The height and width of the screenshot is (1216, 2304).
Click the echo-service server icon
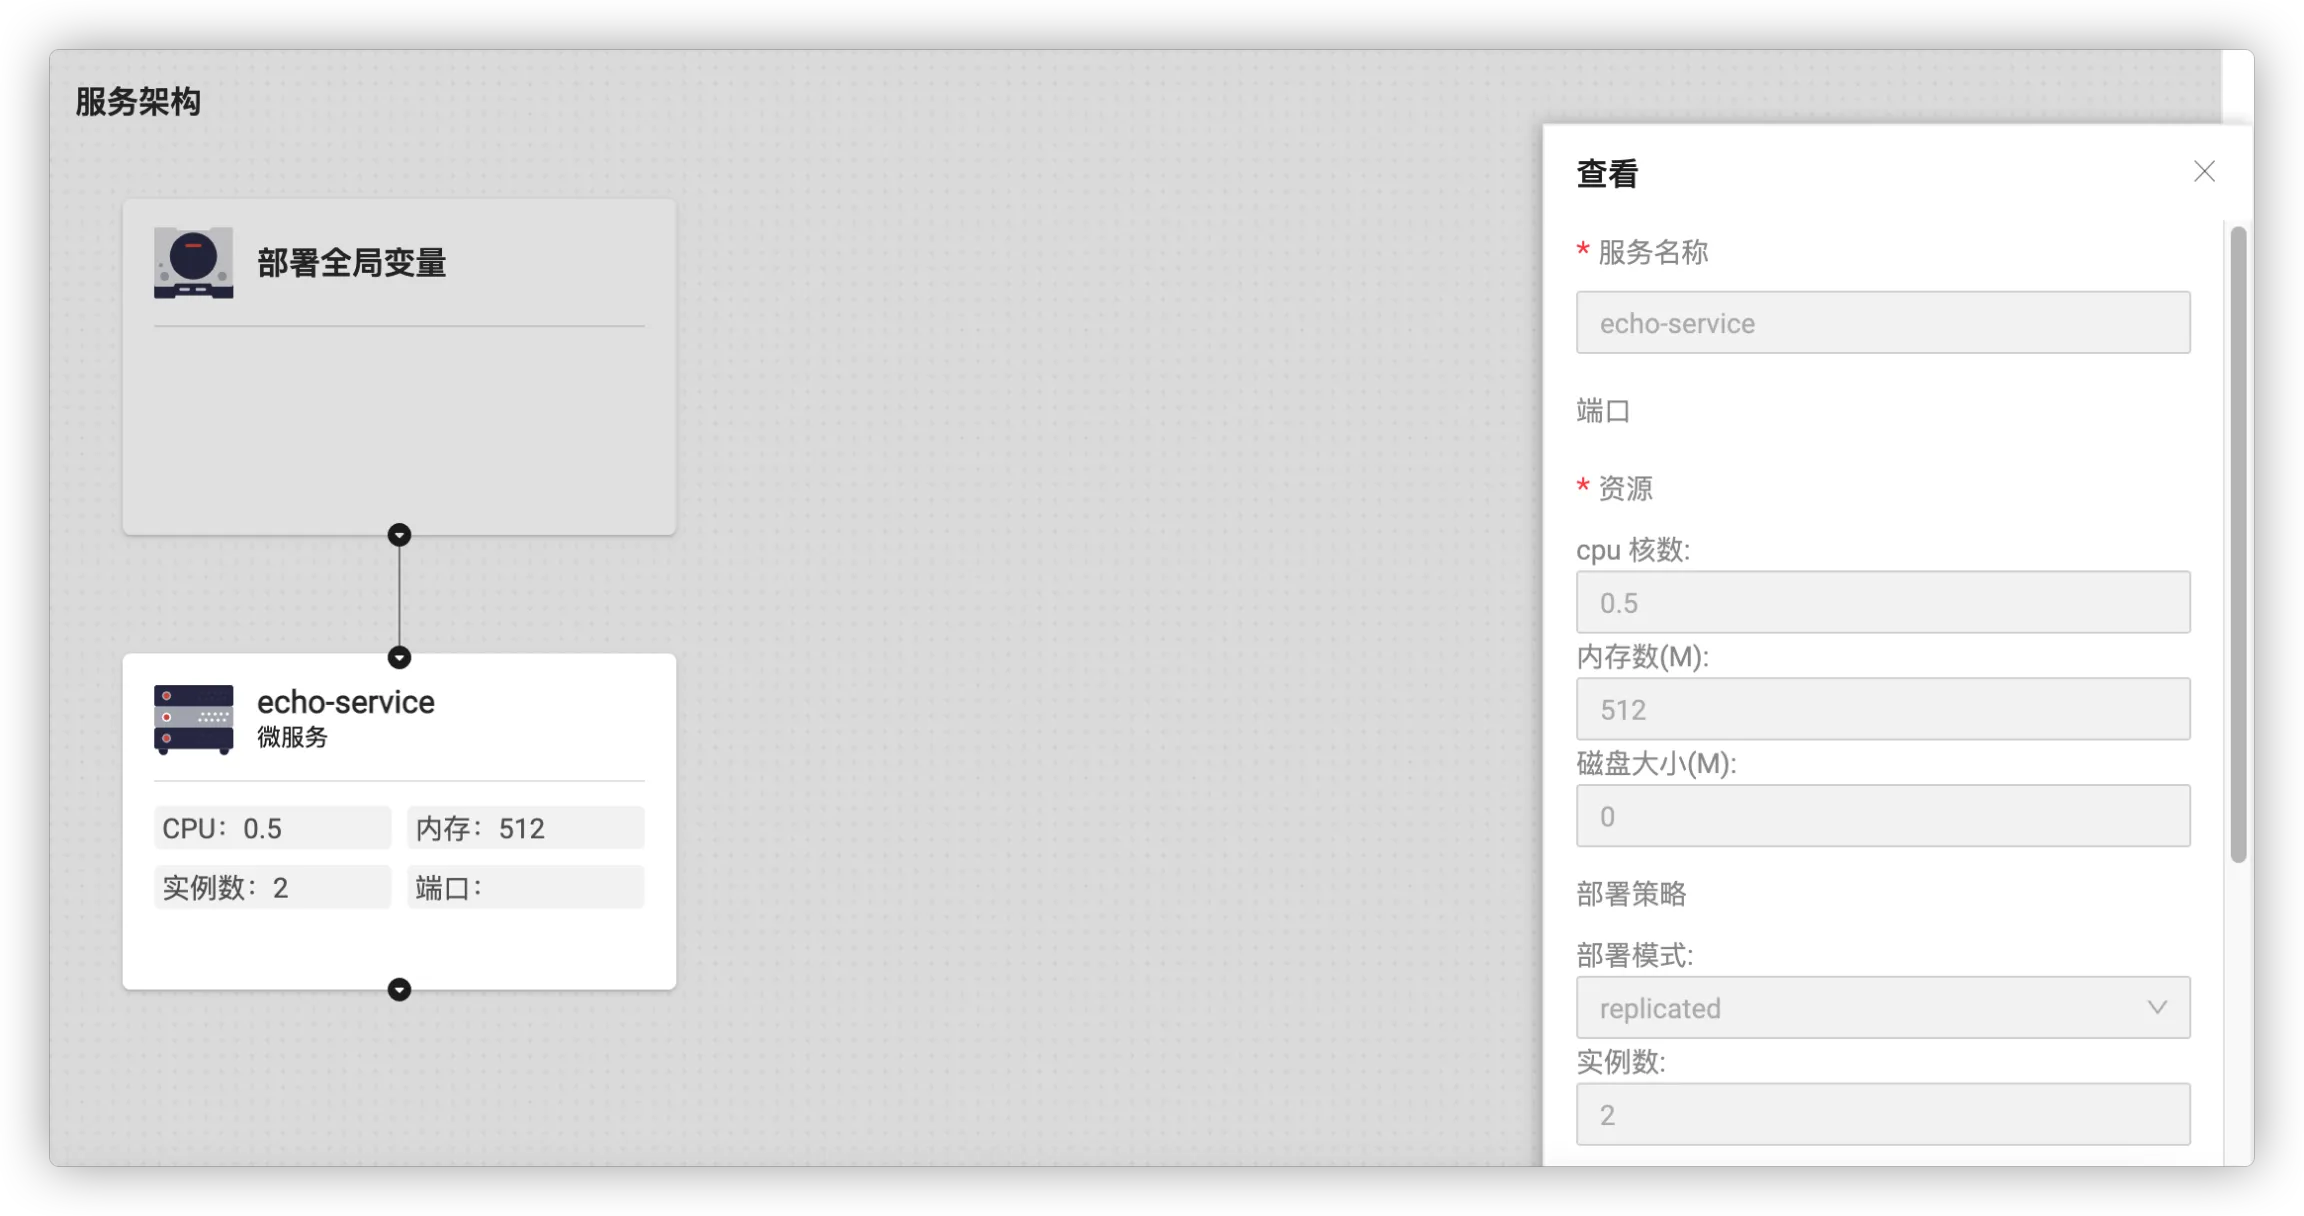[193, 719]
